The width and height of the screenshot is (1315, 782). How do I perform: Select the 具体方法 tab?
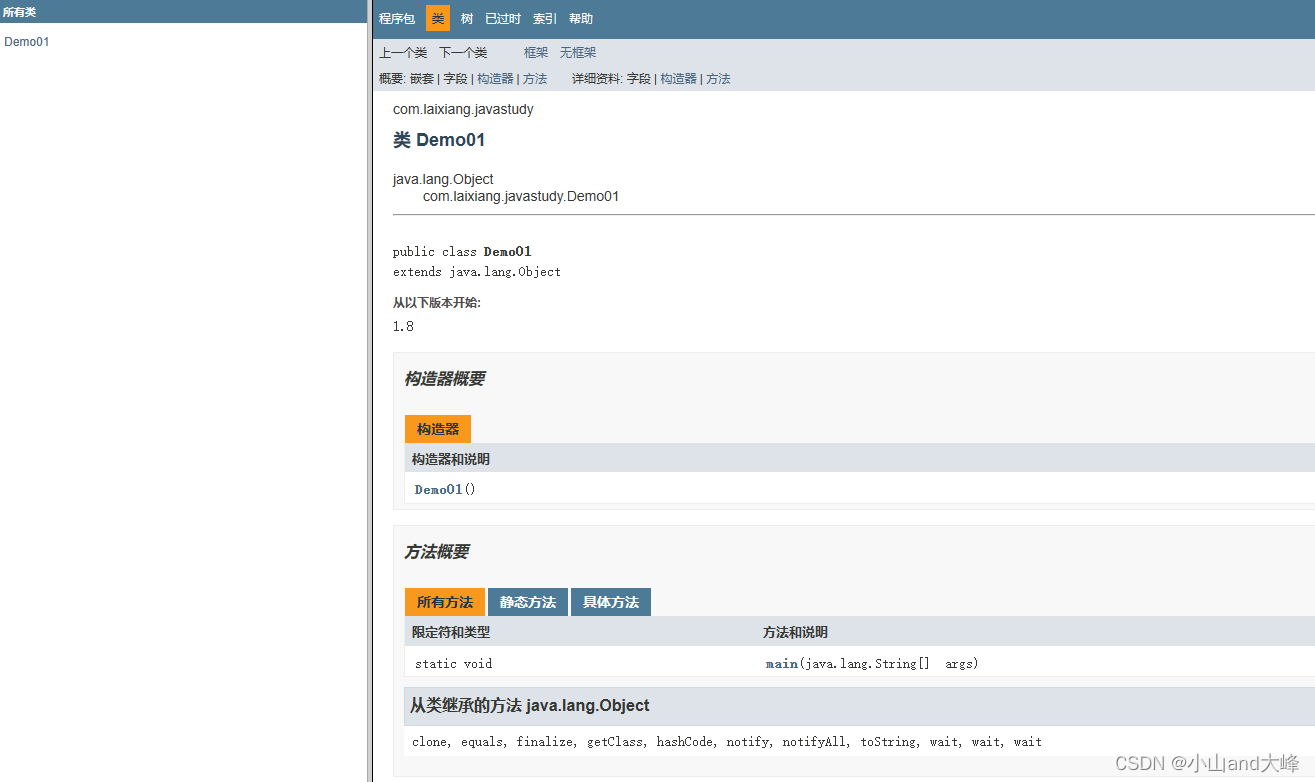[x=611, y=602]
